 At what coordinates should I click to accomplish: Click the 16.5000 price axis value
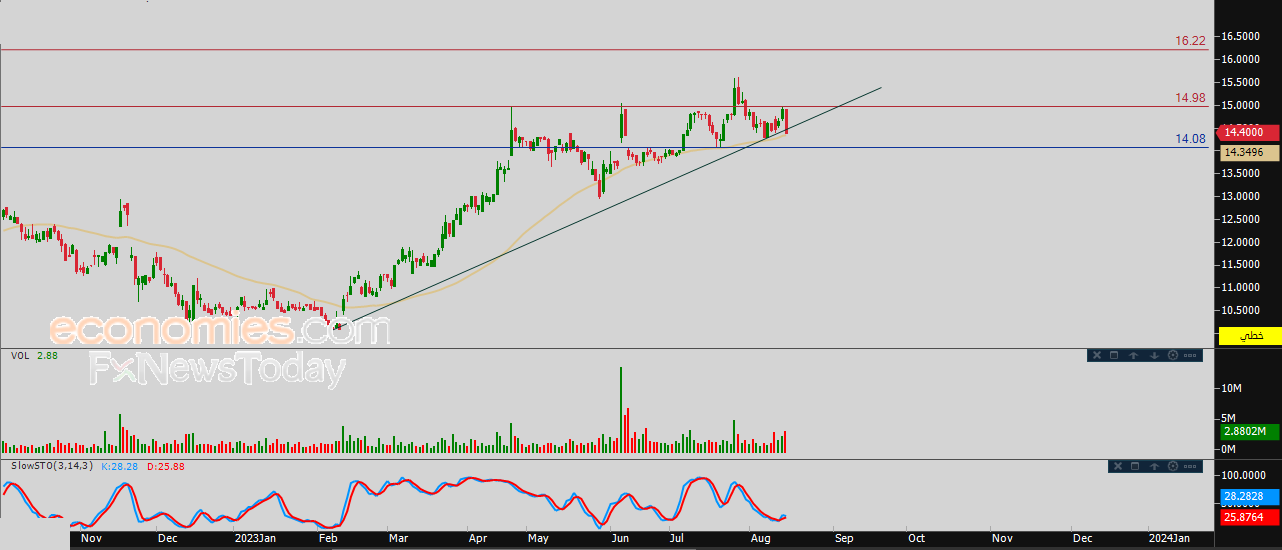point(1242,37)
